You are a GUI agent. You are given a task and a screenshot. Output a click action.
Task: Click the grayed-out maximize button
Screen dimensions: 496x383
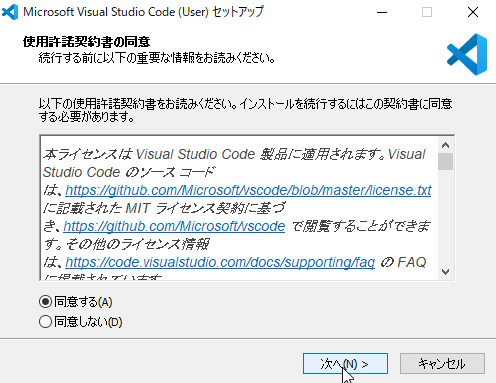tap(427, 13)
